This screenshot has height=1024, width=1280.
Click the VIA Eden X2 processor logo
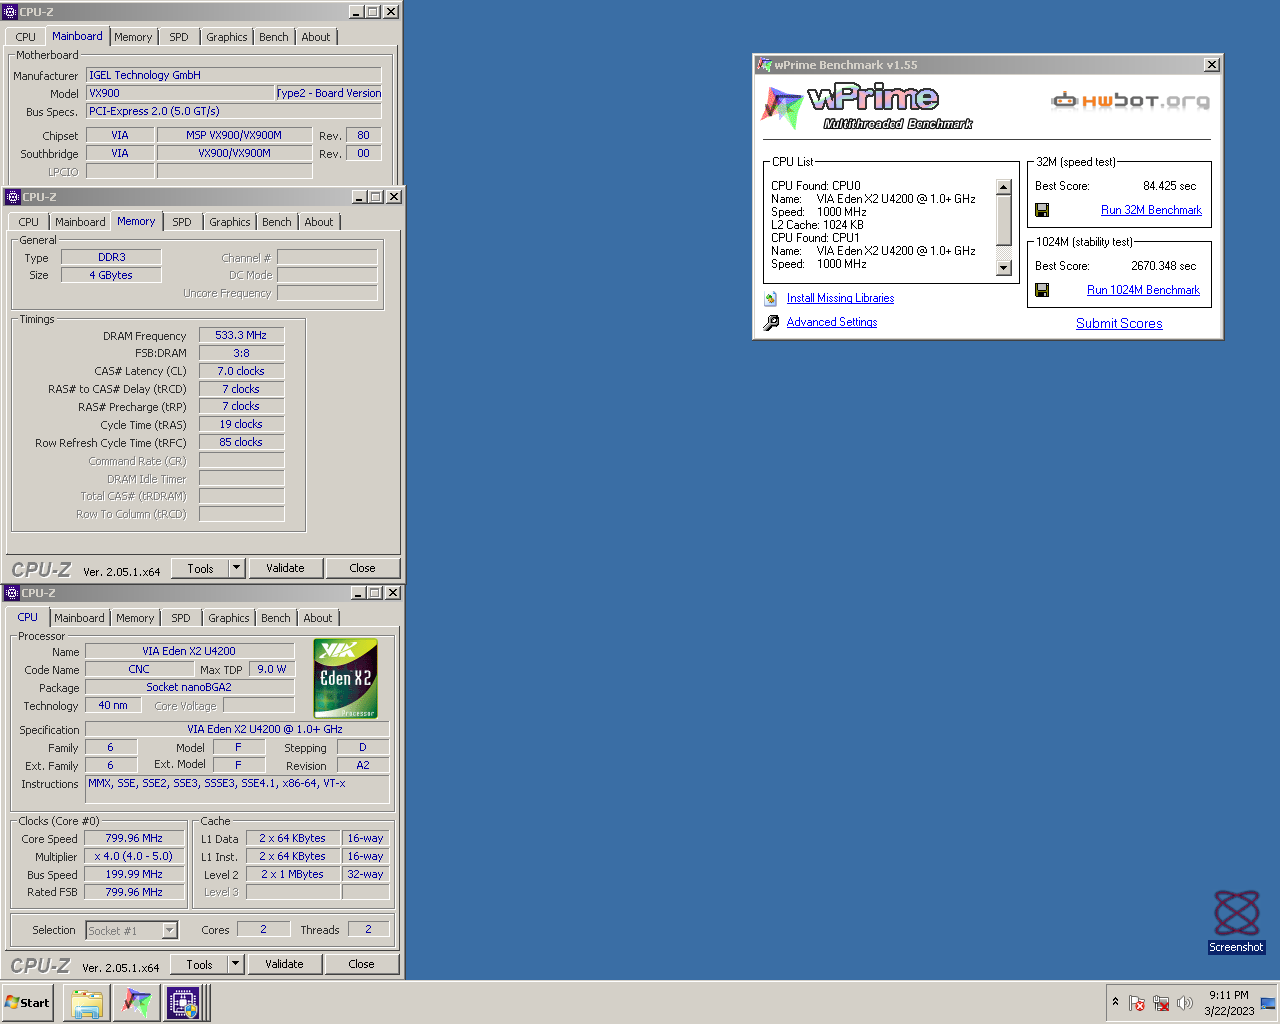click(x=345, y=678)
